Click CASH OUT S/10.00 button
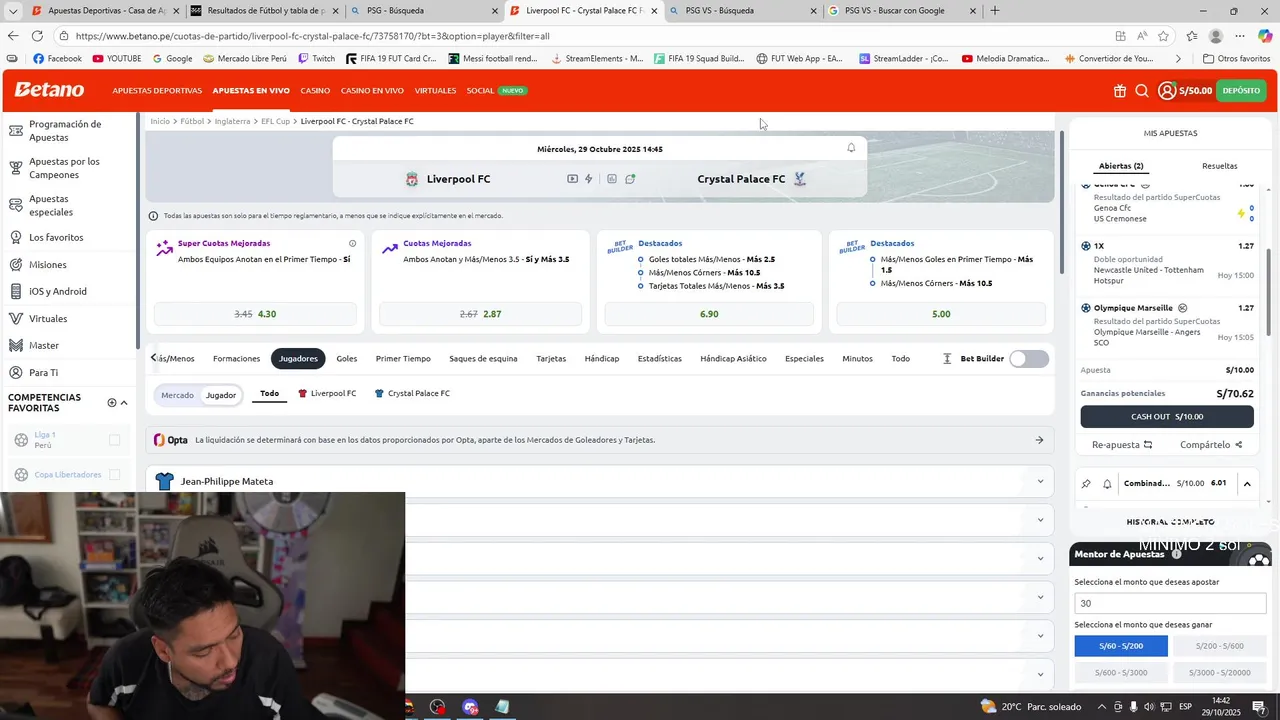 (x=1167, y=417)
